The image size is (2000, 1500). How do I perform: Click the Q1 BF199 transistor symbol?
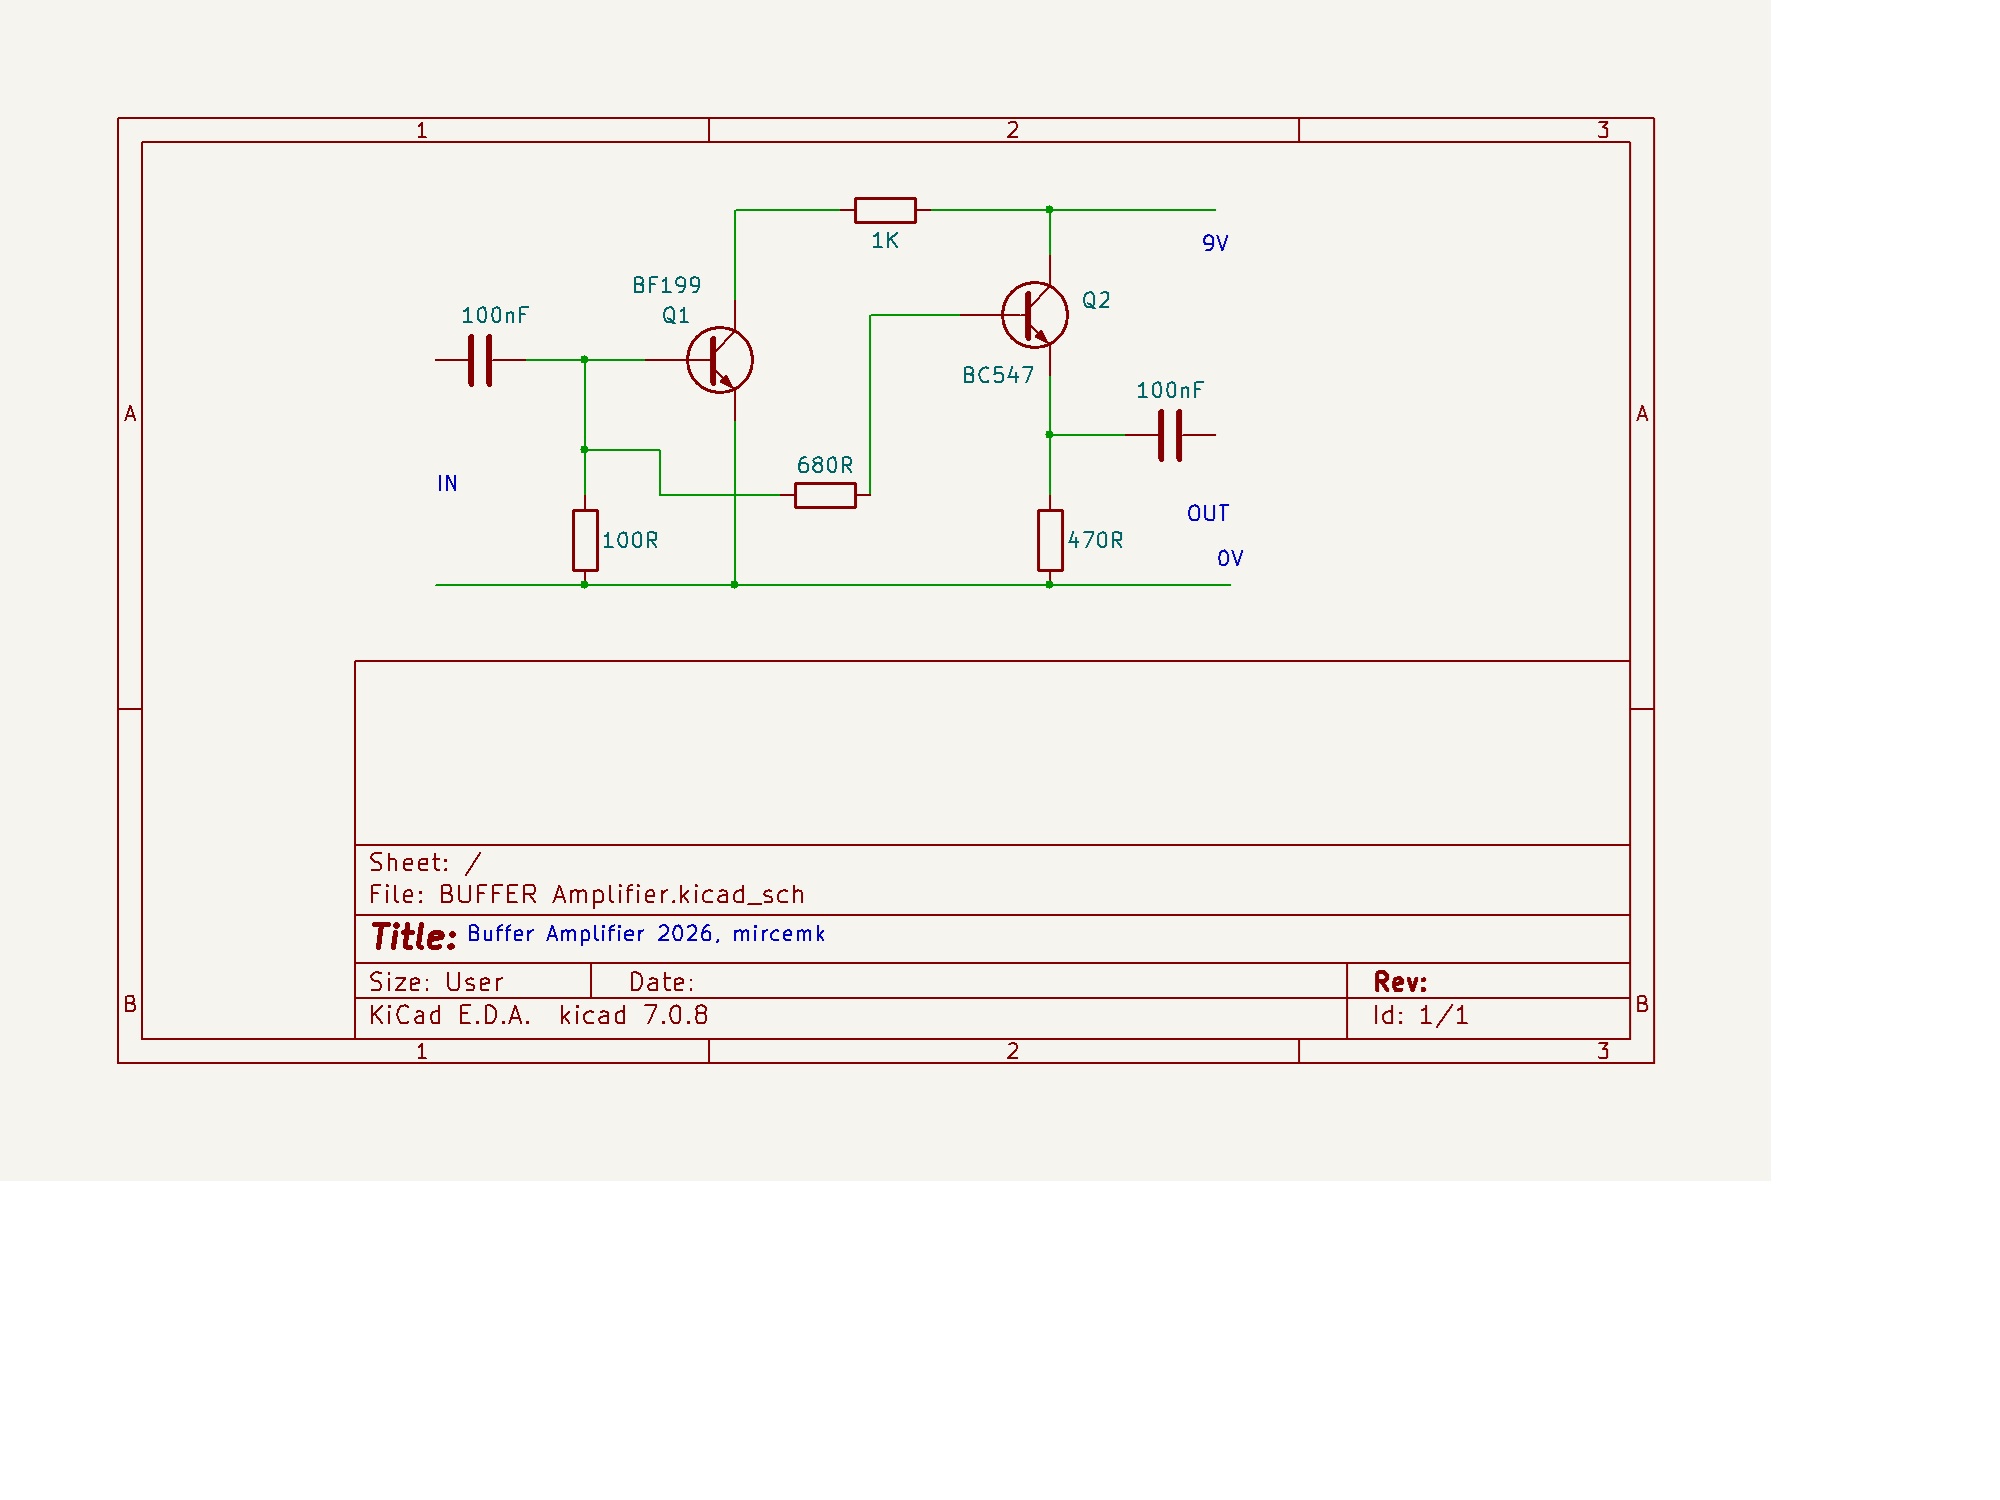[x=720, y=360]
